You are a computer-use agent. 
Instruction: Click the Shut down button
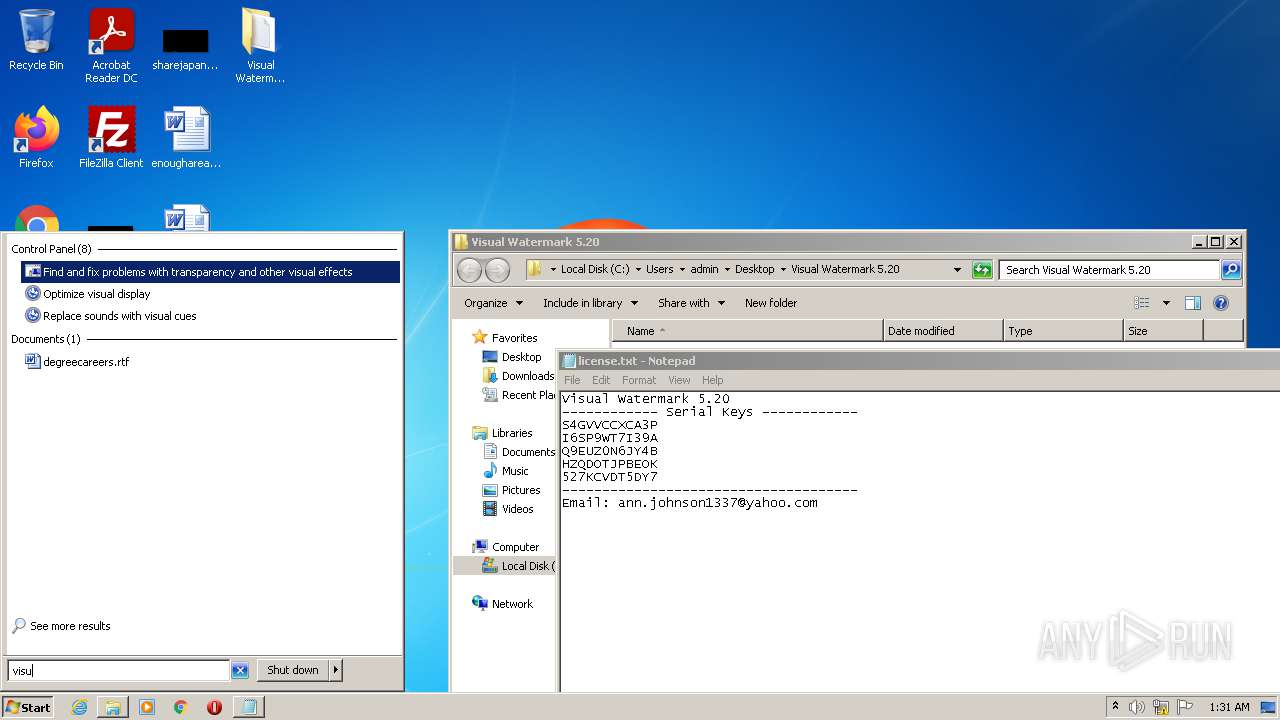[293, 670]
